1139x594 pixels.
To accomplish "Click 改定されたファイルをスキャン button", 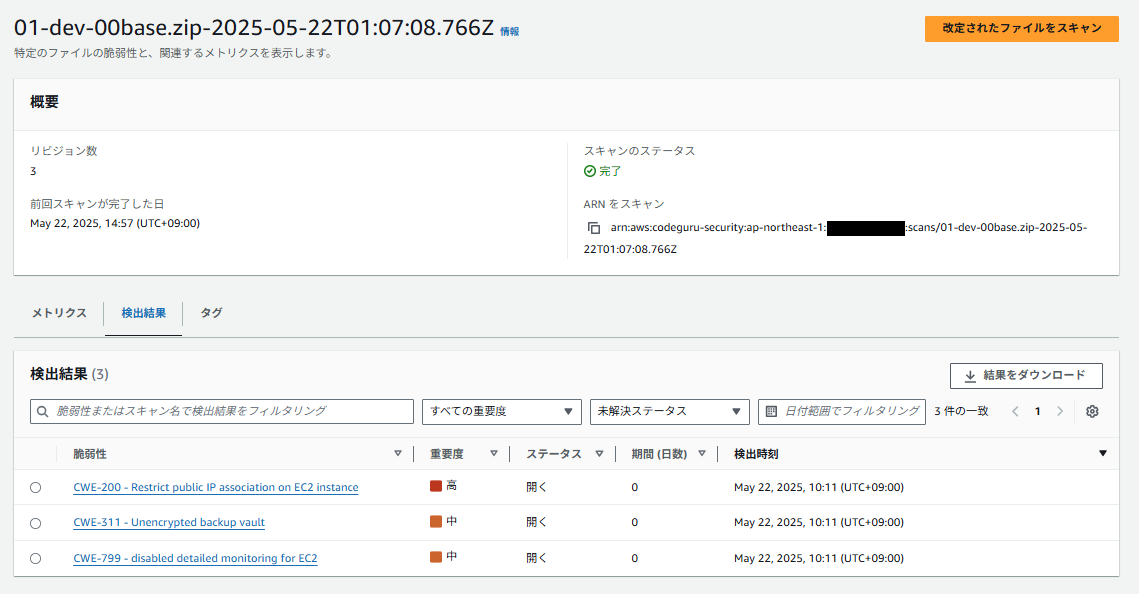I will click(x=1021, y=28).
